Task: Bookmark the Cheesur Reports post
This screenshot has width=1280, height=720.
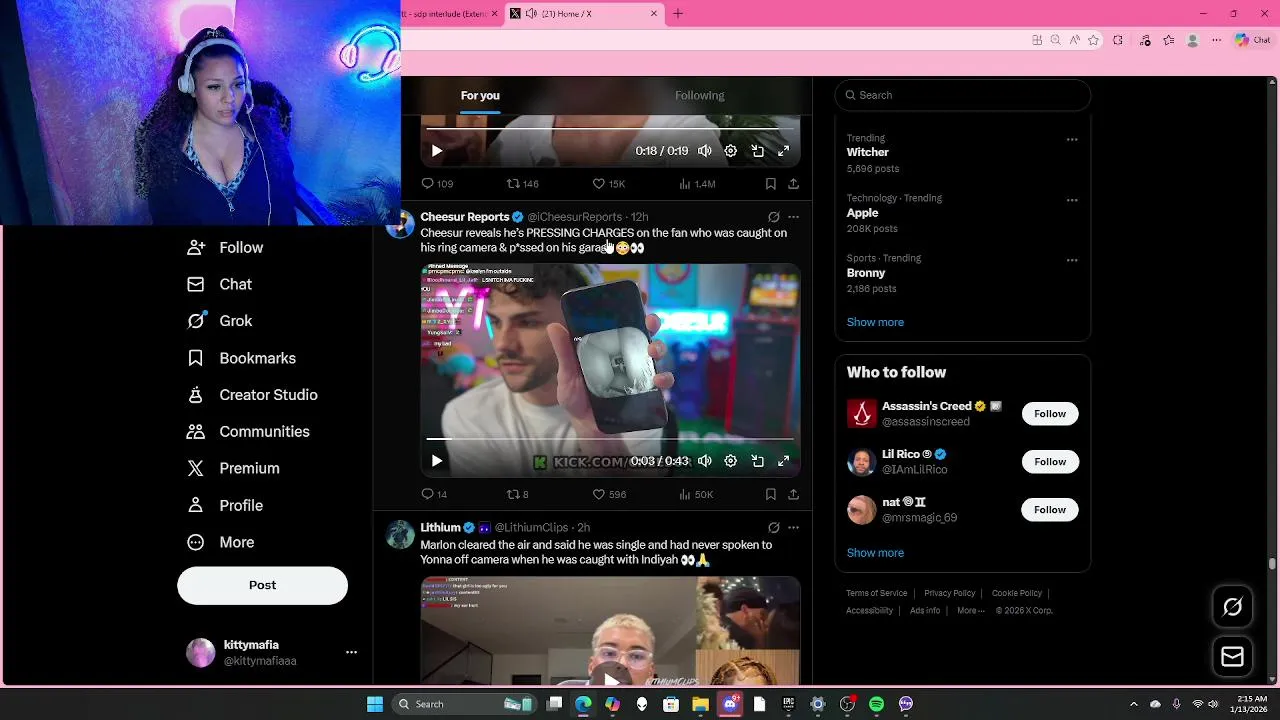Action: click(770, 494)
